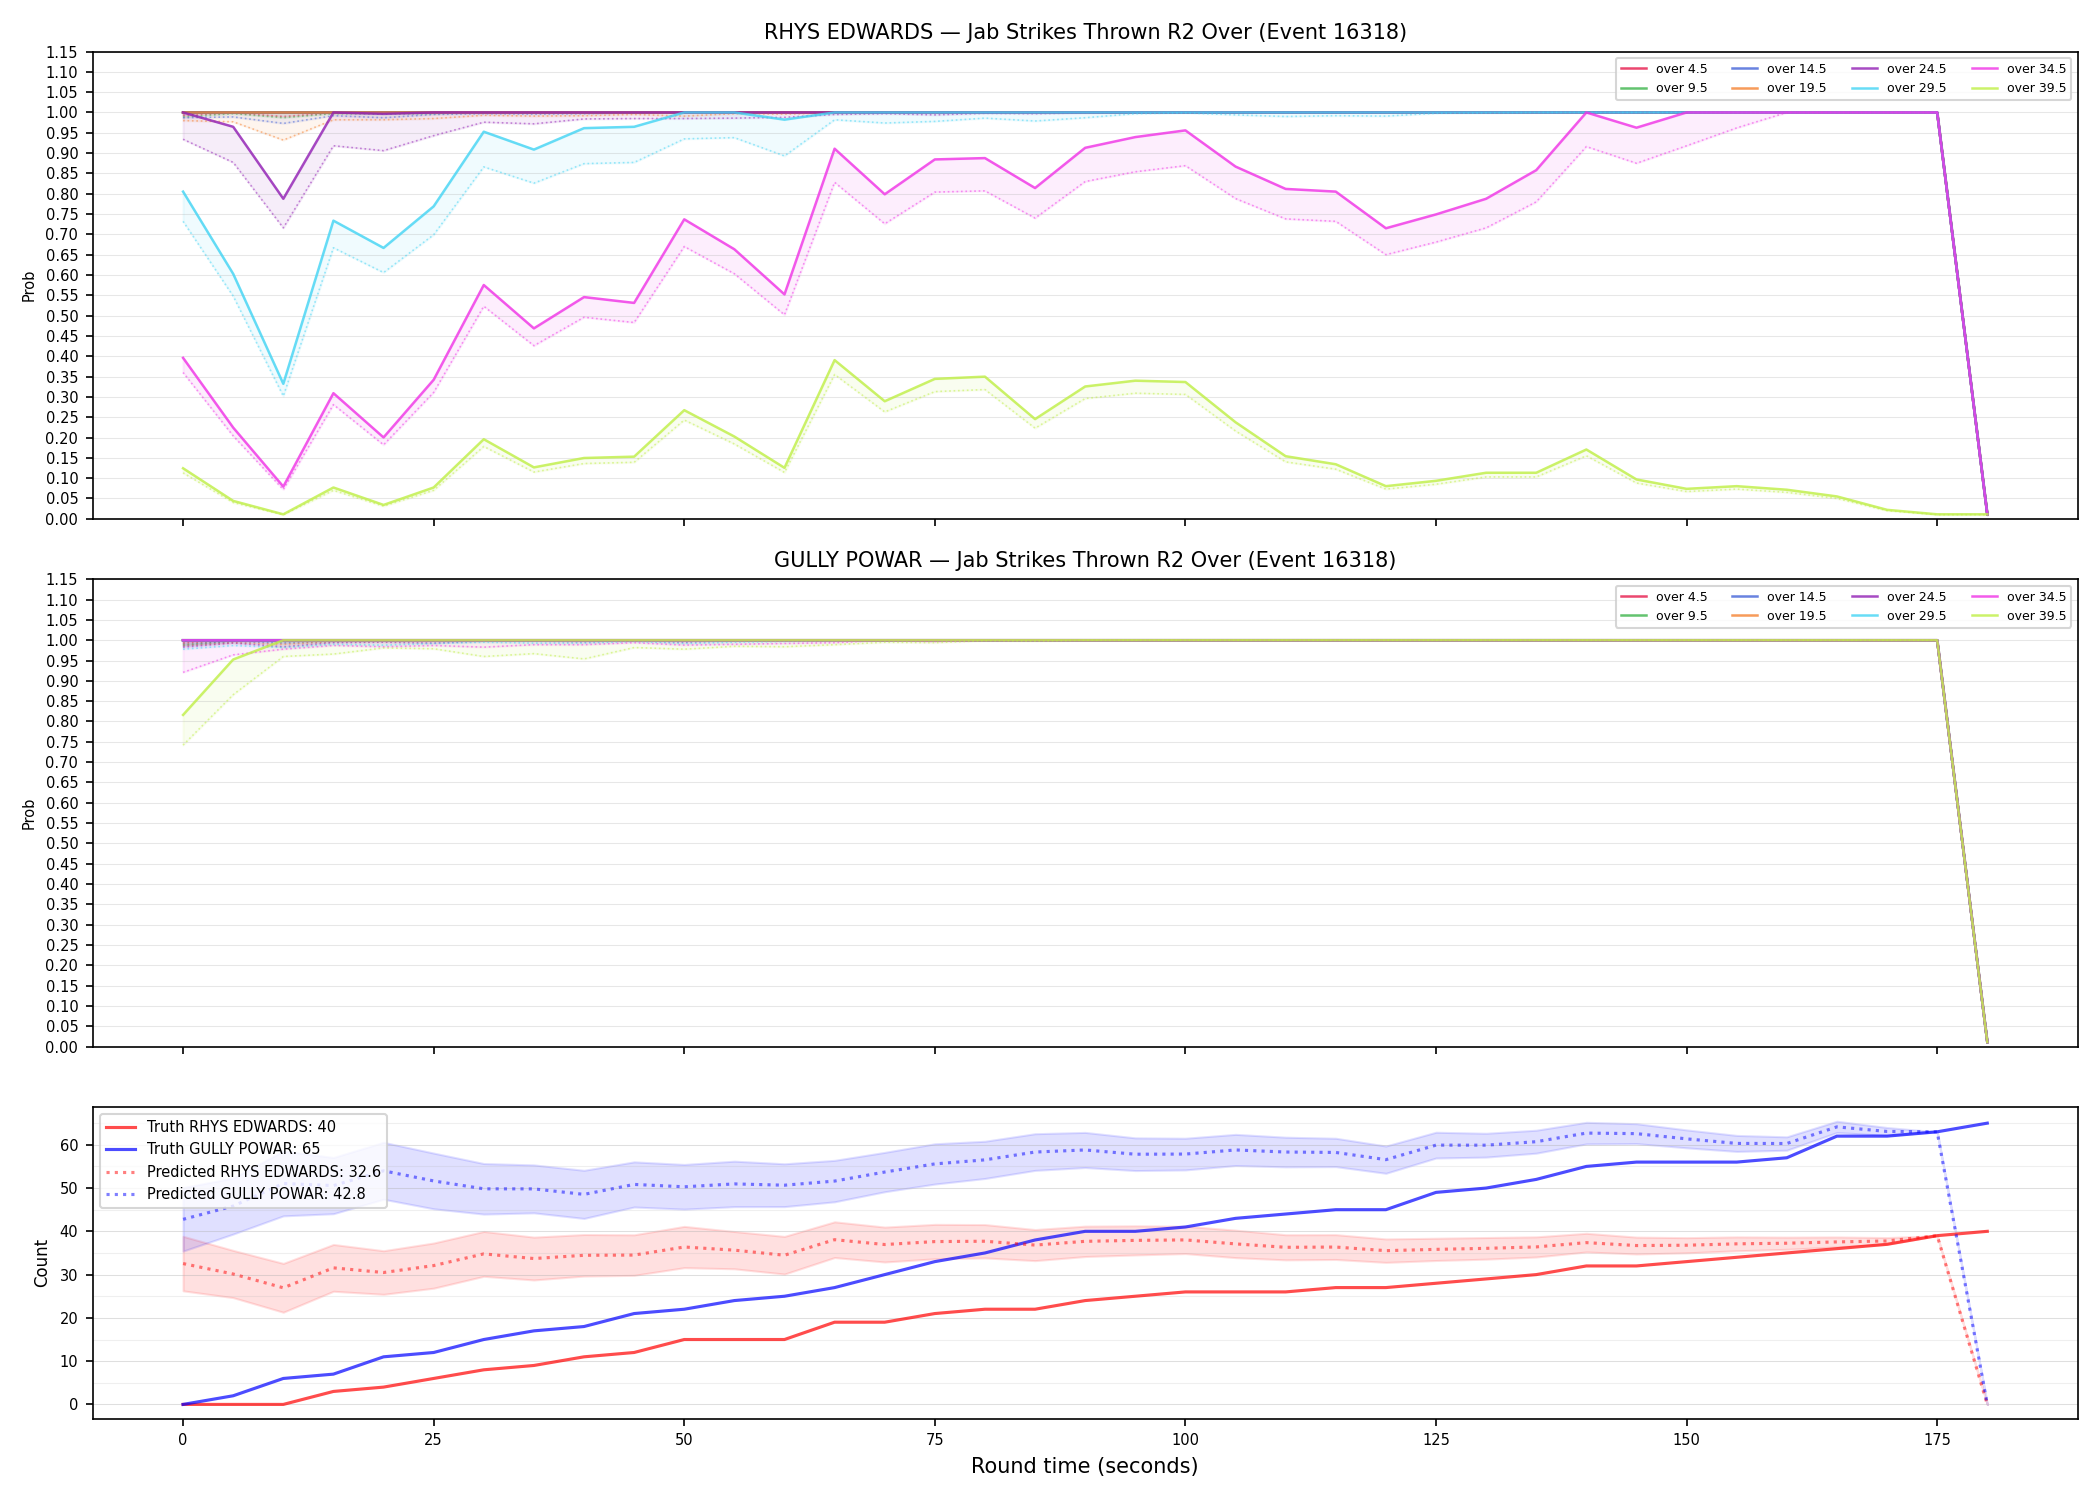The image size is (2100, 1500).
Task: Click the 'Prob' label of the top chart
Action: [29, 286]
